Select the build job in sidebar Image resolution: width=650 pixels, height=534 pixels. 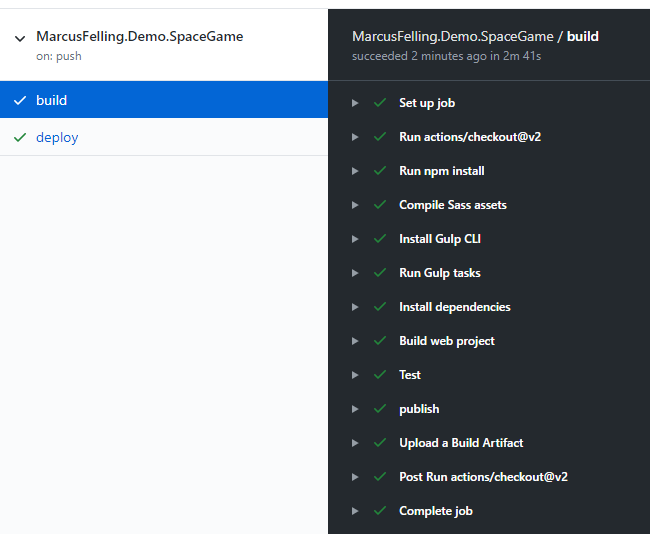52,100
